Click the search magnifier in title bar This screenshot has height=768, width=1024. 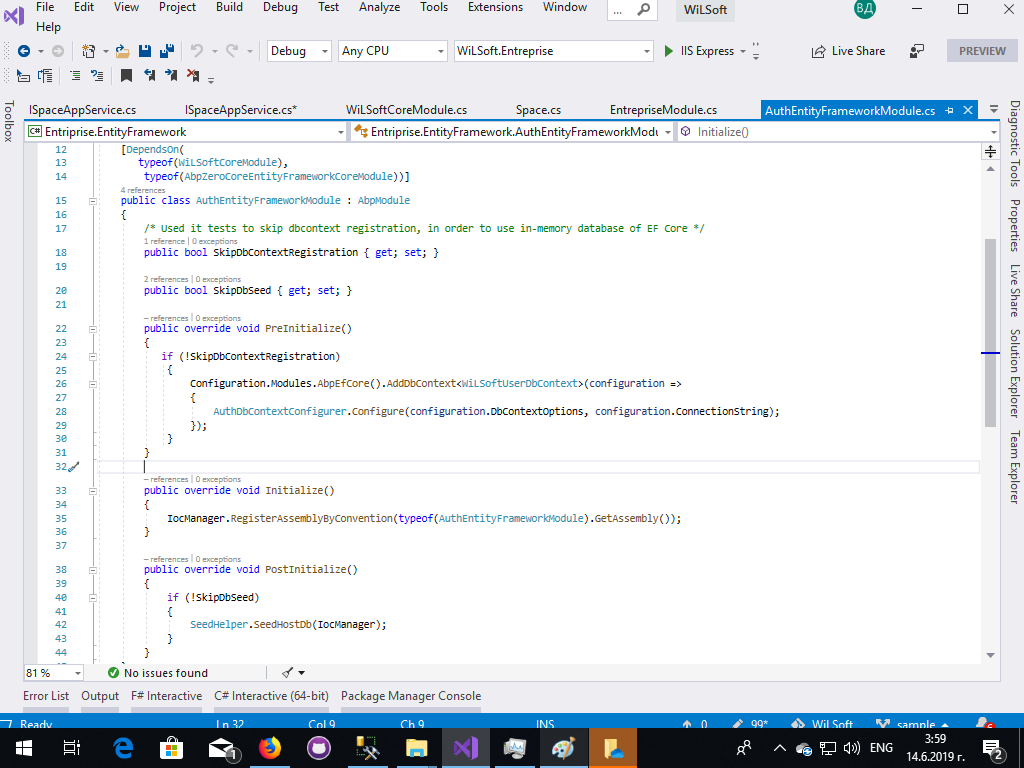pos(644,9)
